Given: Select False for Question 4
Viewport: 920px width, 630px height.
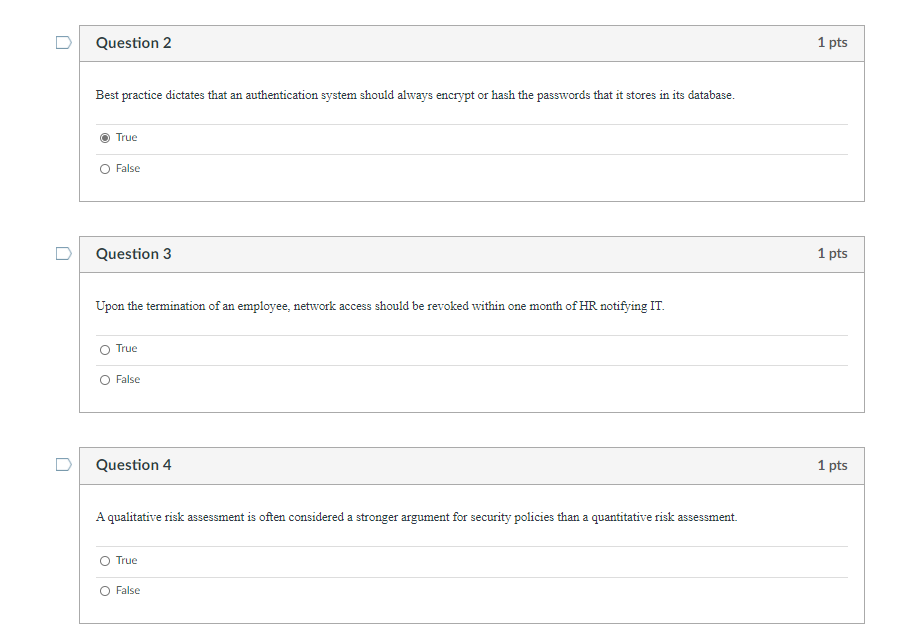Looking at the screenshot, I should (105, 590).
